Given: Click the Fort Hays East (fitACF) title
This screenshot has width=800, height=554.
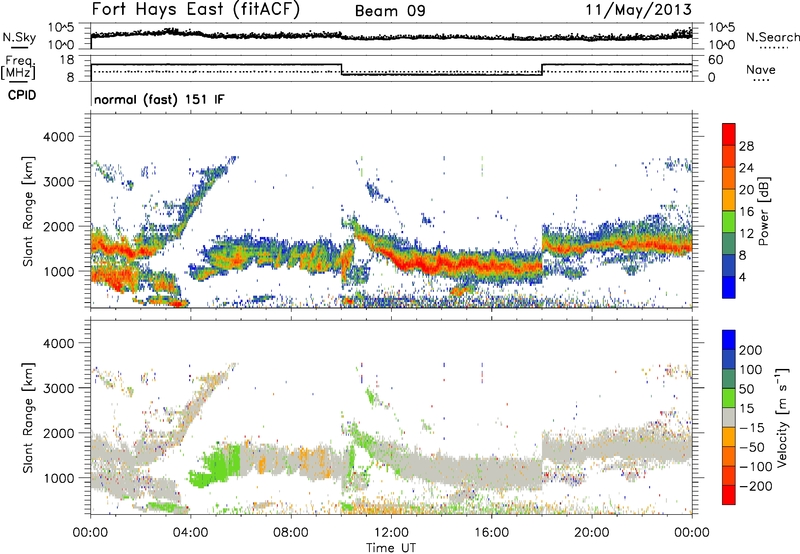Looking at the screenshot, I should [x=196, y=9].
